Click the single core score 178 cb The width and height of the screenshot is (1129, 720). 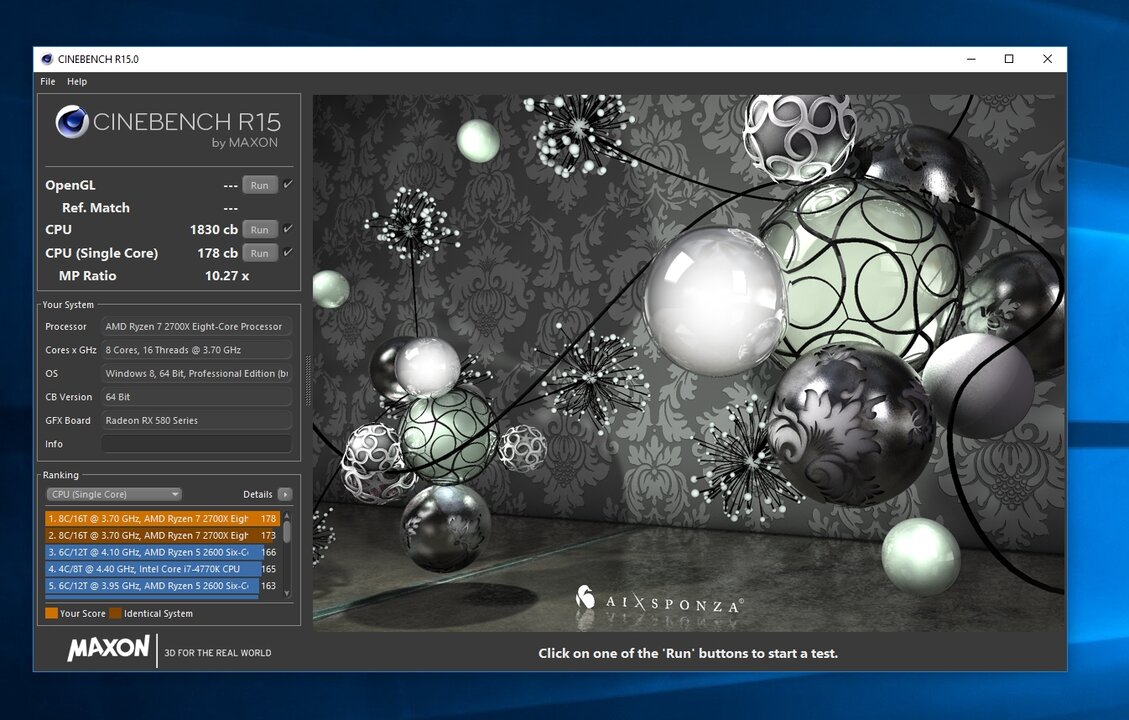click(217, 253)
